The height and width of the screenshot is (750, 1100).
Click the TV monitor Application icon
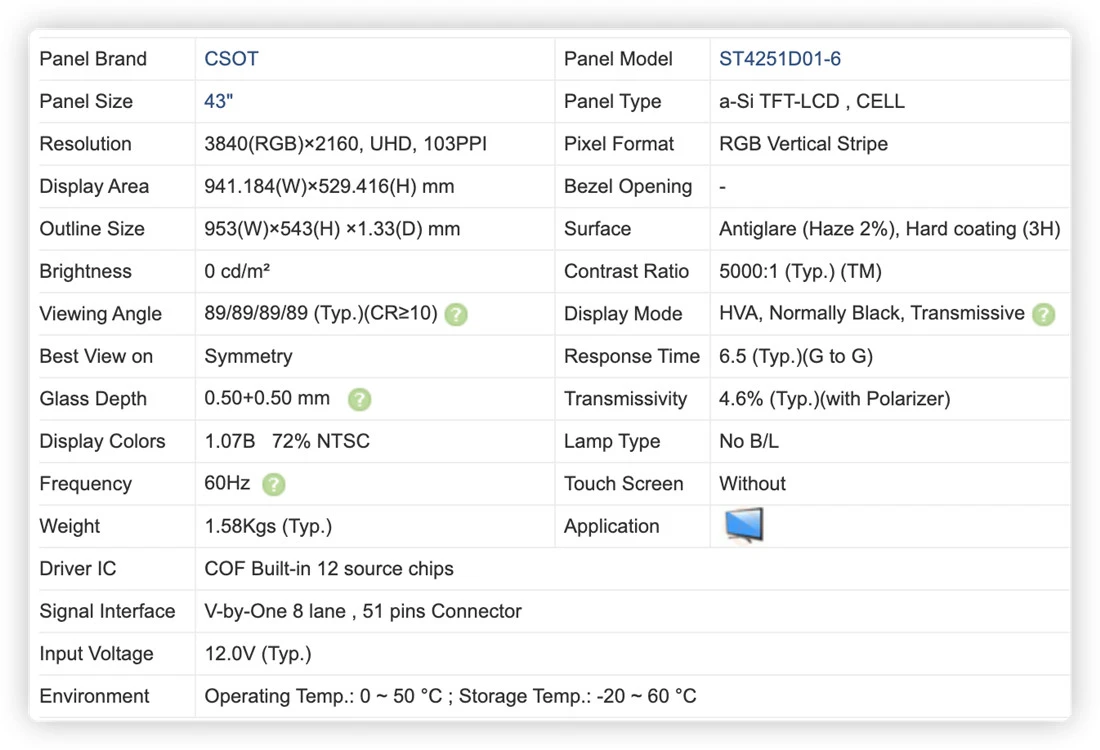click(744, 525)
